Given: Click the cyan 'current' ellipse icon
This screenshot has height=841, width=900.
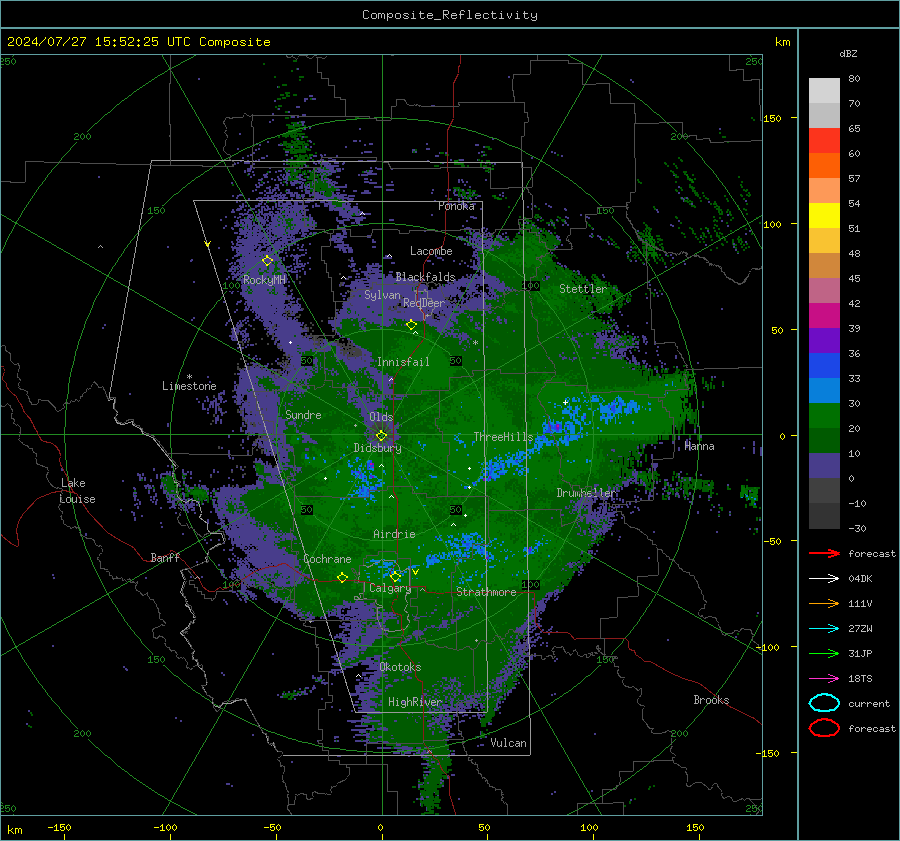Looking at the screenshot, I should 824,703.
